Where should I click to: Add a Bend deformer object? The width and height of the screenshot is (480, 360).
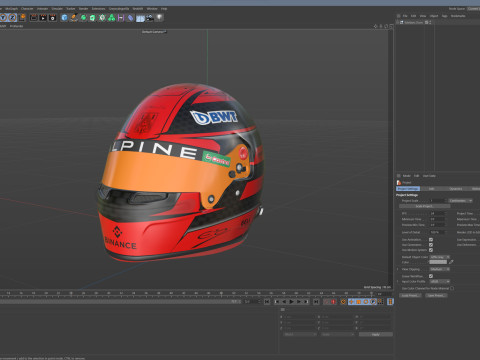(130, 18)
